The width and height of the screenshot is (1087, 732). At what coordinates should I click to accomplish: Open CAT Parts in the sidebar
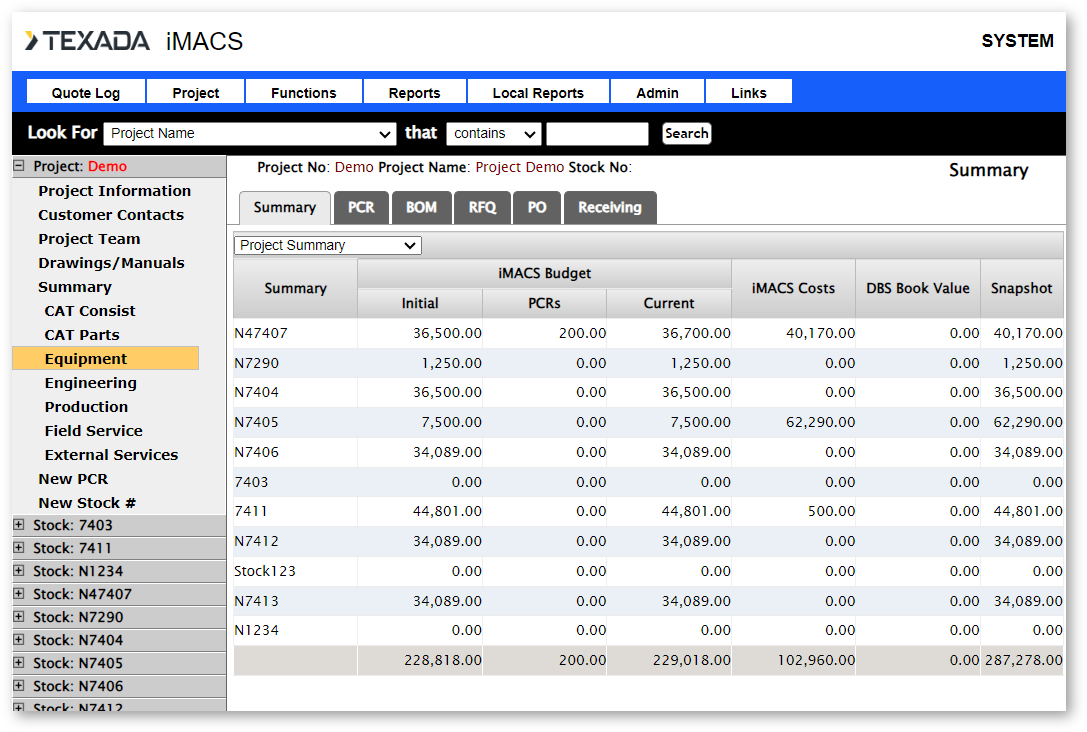(x=82, y=335)
